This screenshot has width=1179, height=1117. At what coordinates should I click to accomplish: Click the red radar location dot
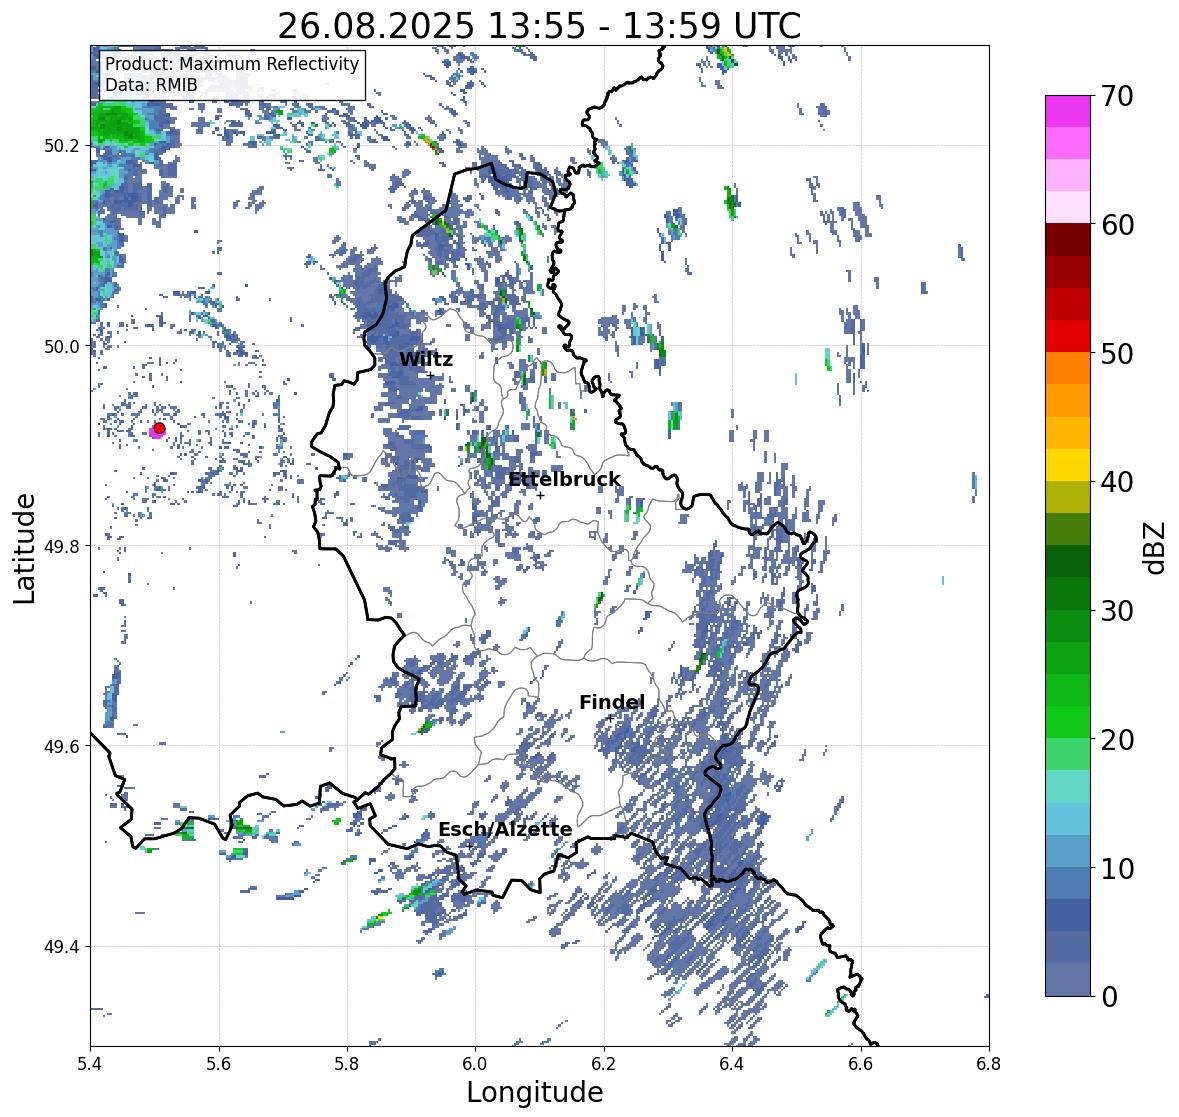pos(159,428)
